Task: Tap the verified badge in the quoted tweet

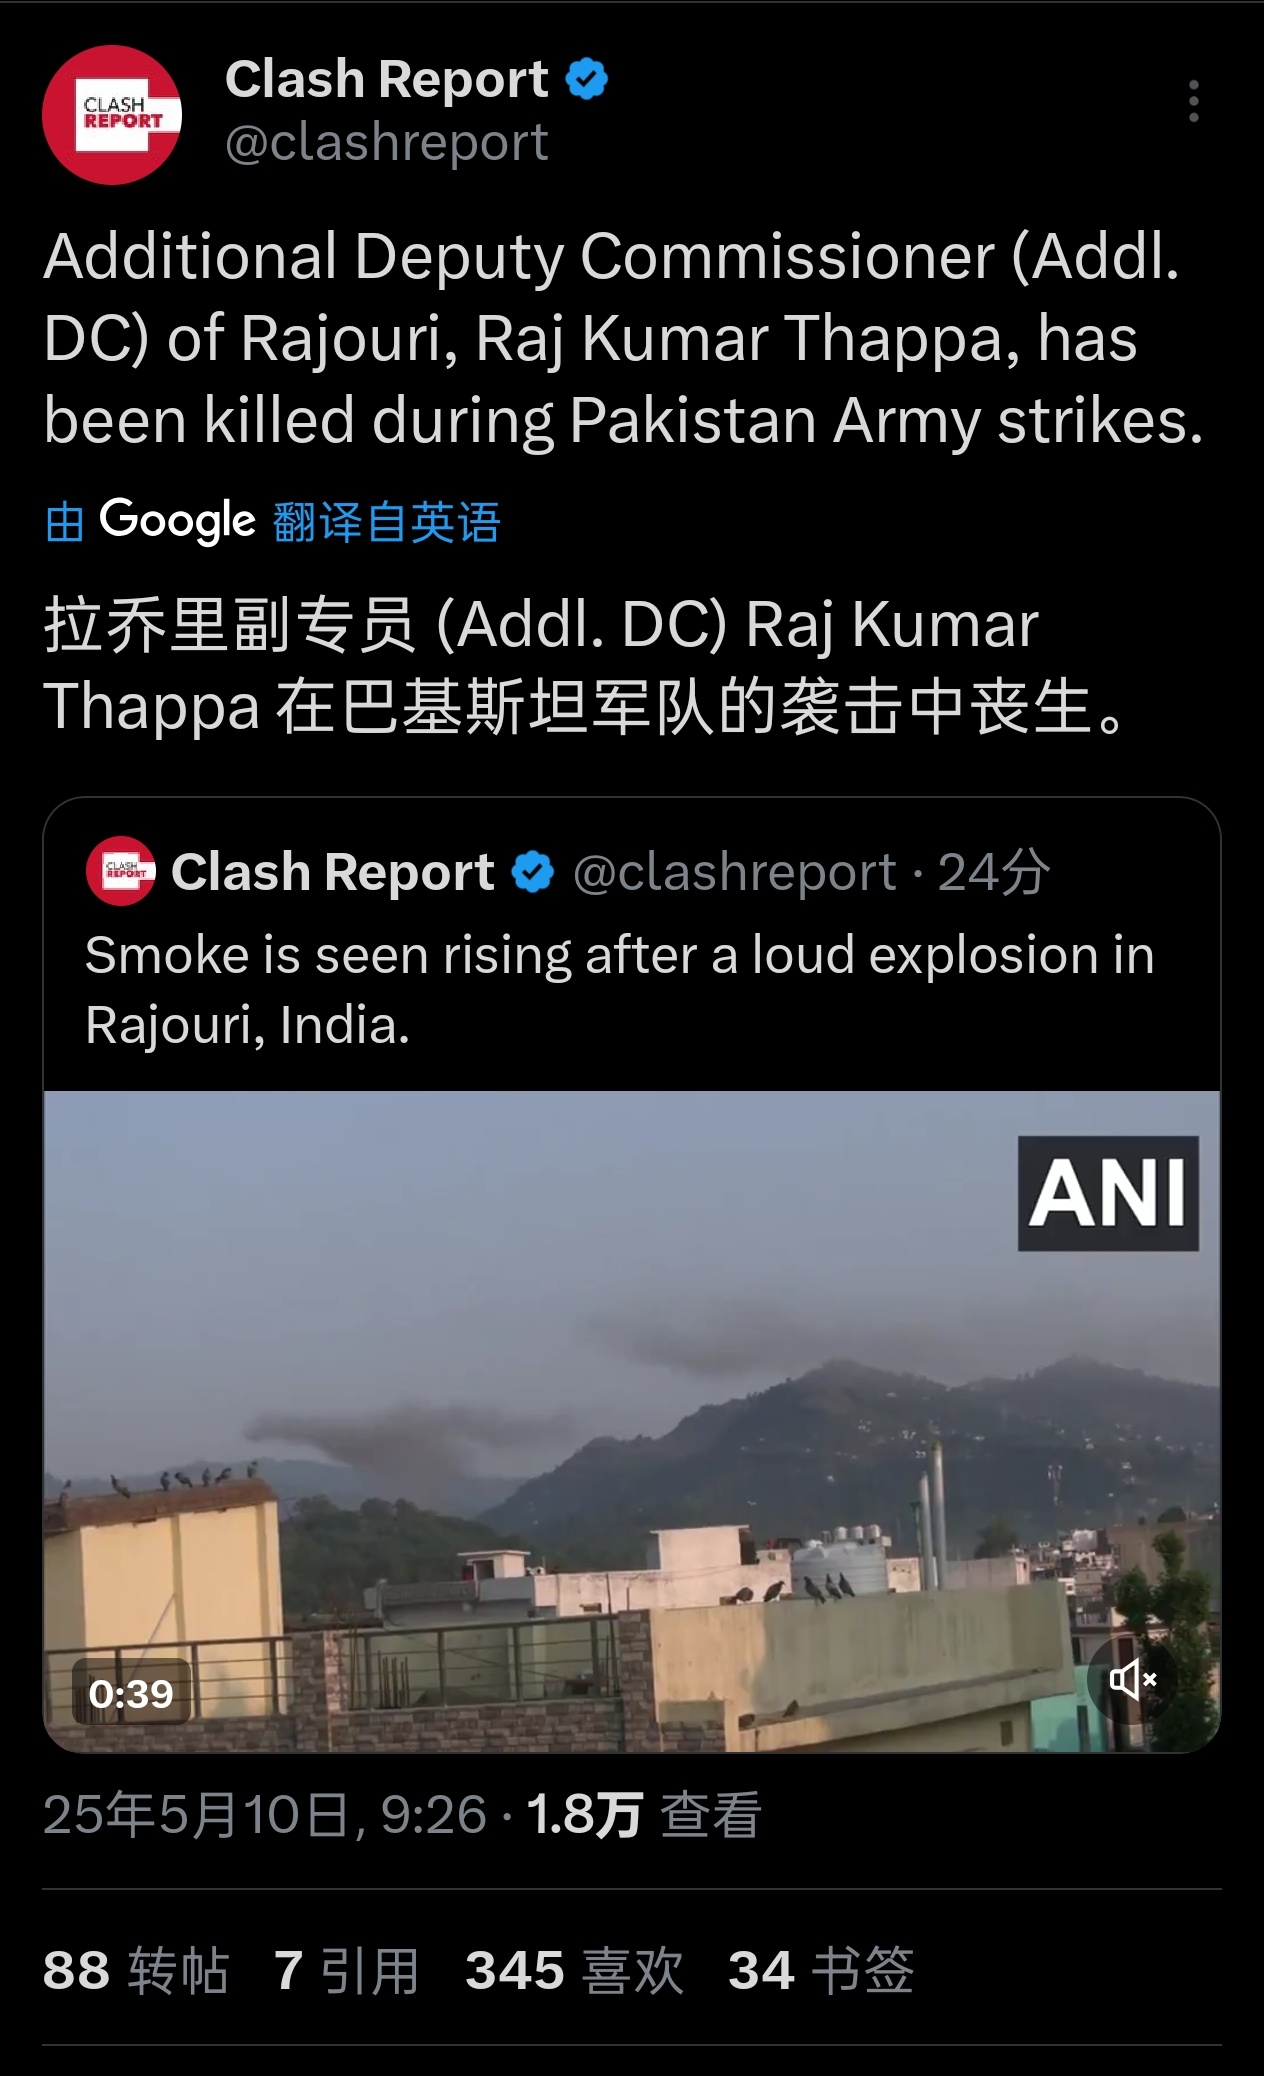Action: click(533, 872)
